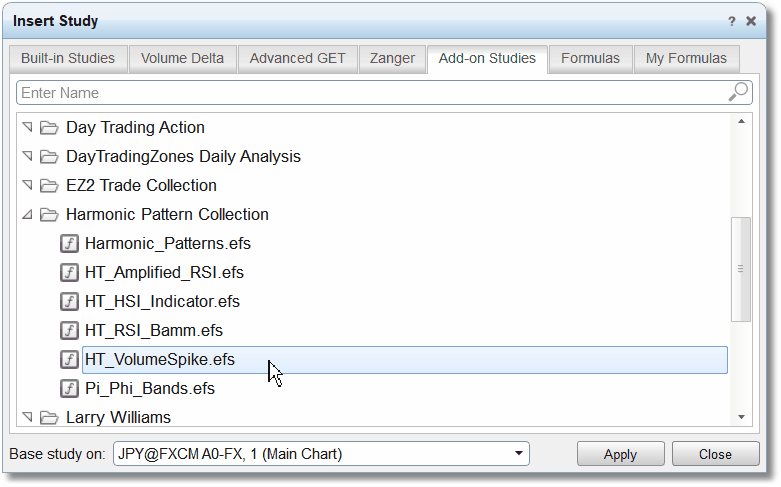Click the Harmonic_Patterns.efs formula icon
Screen dimensions: 781x487
69,244
